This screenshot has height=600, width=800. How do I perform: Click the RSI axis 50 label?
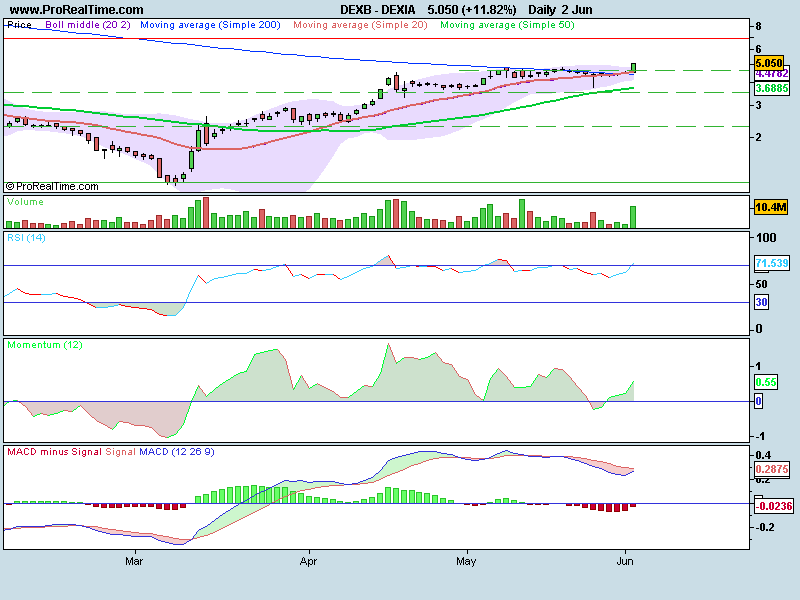click(x=762, y=284)
